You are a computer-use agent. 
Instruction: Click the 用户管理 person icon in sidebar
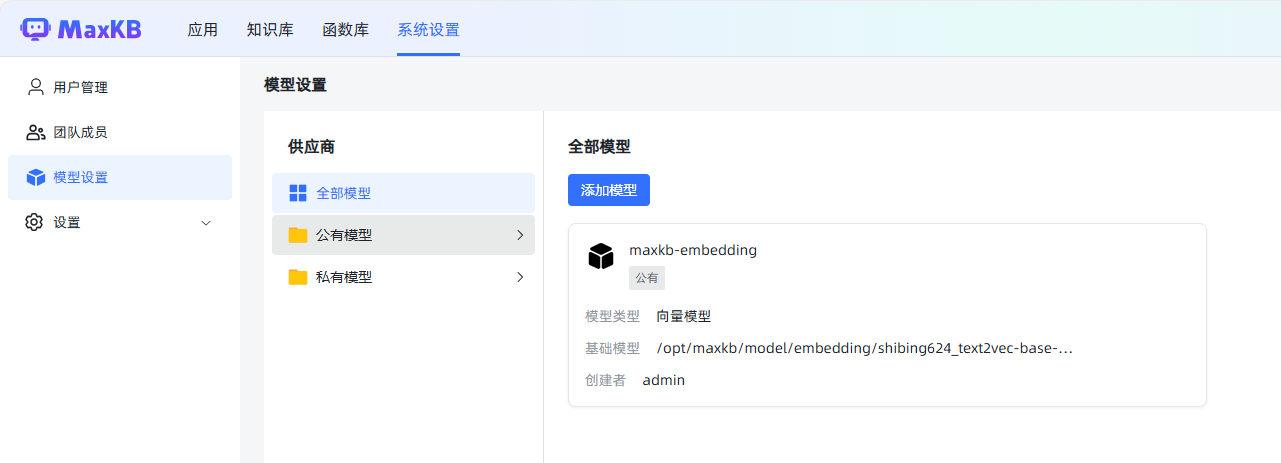(36, 87)
